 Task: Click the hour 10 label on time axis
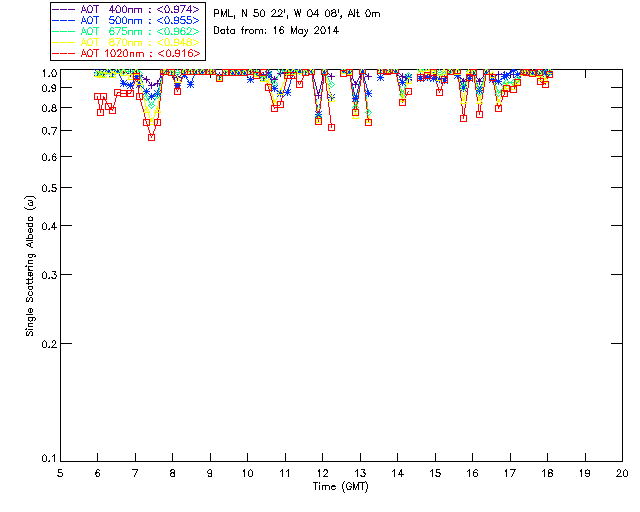point(247,473)
